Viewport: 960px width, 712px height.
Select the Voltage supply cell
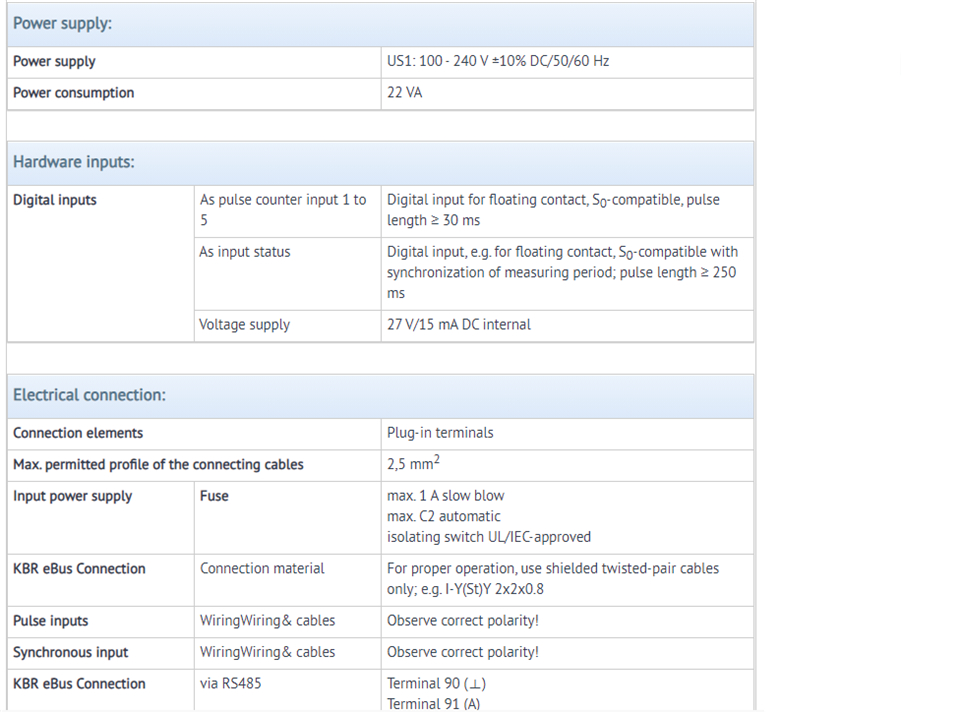tap(287, 326)
